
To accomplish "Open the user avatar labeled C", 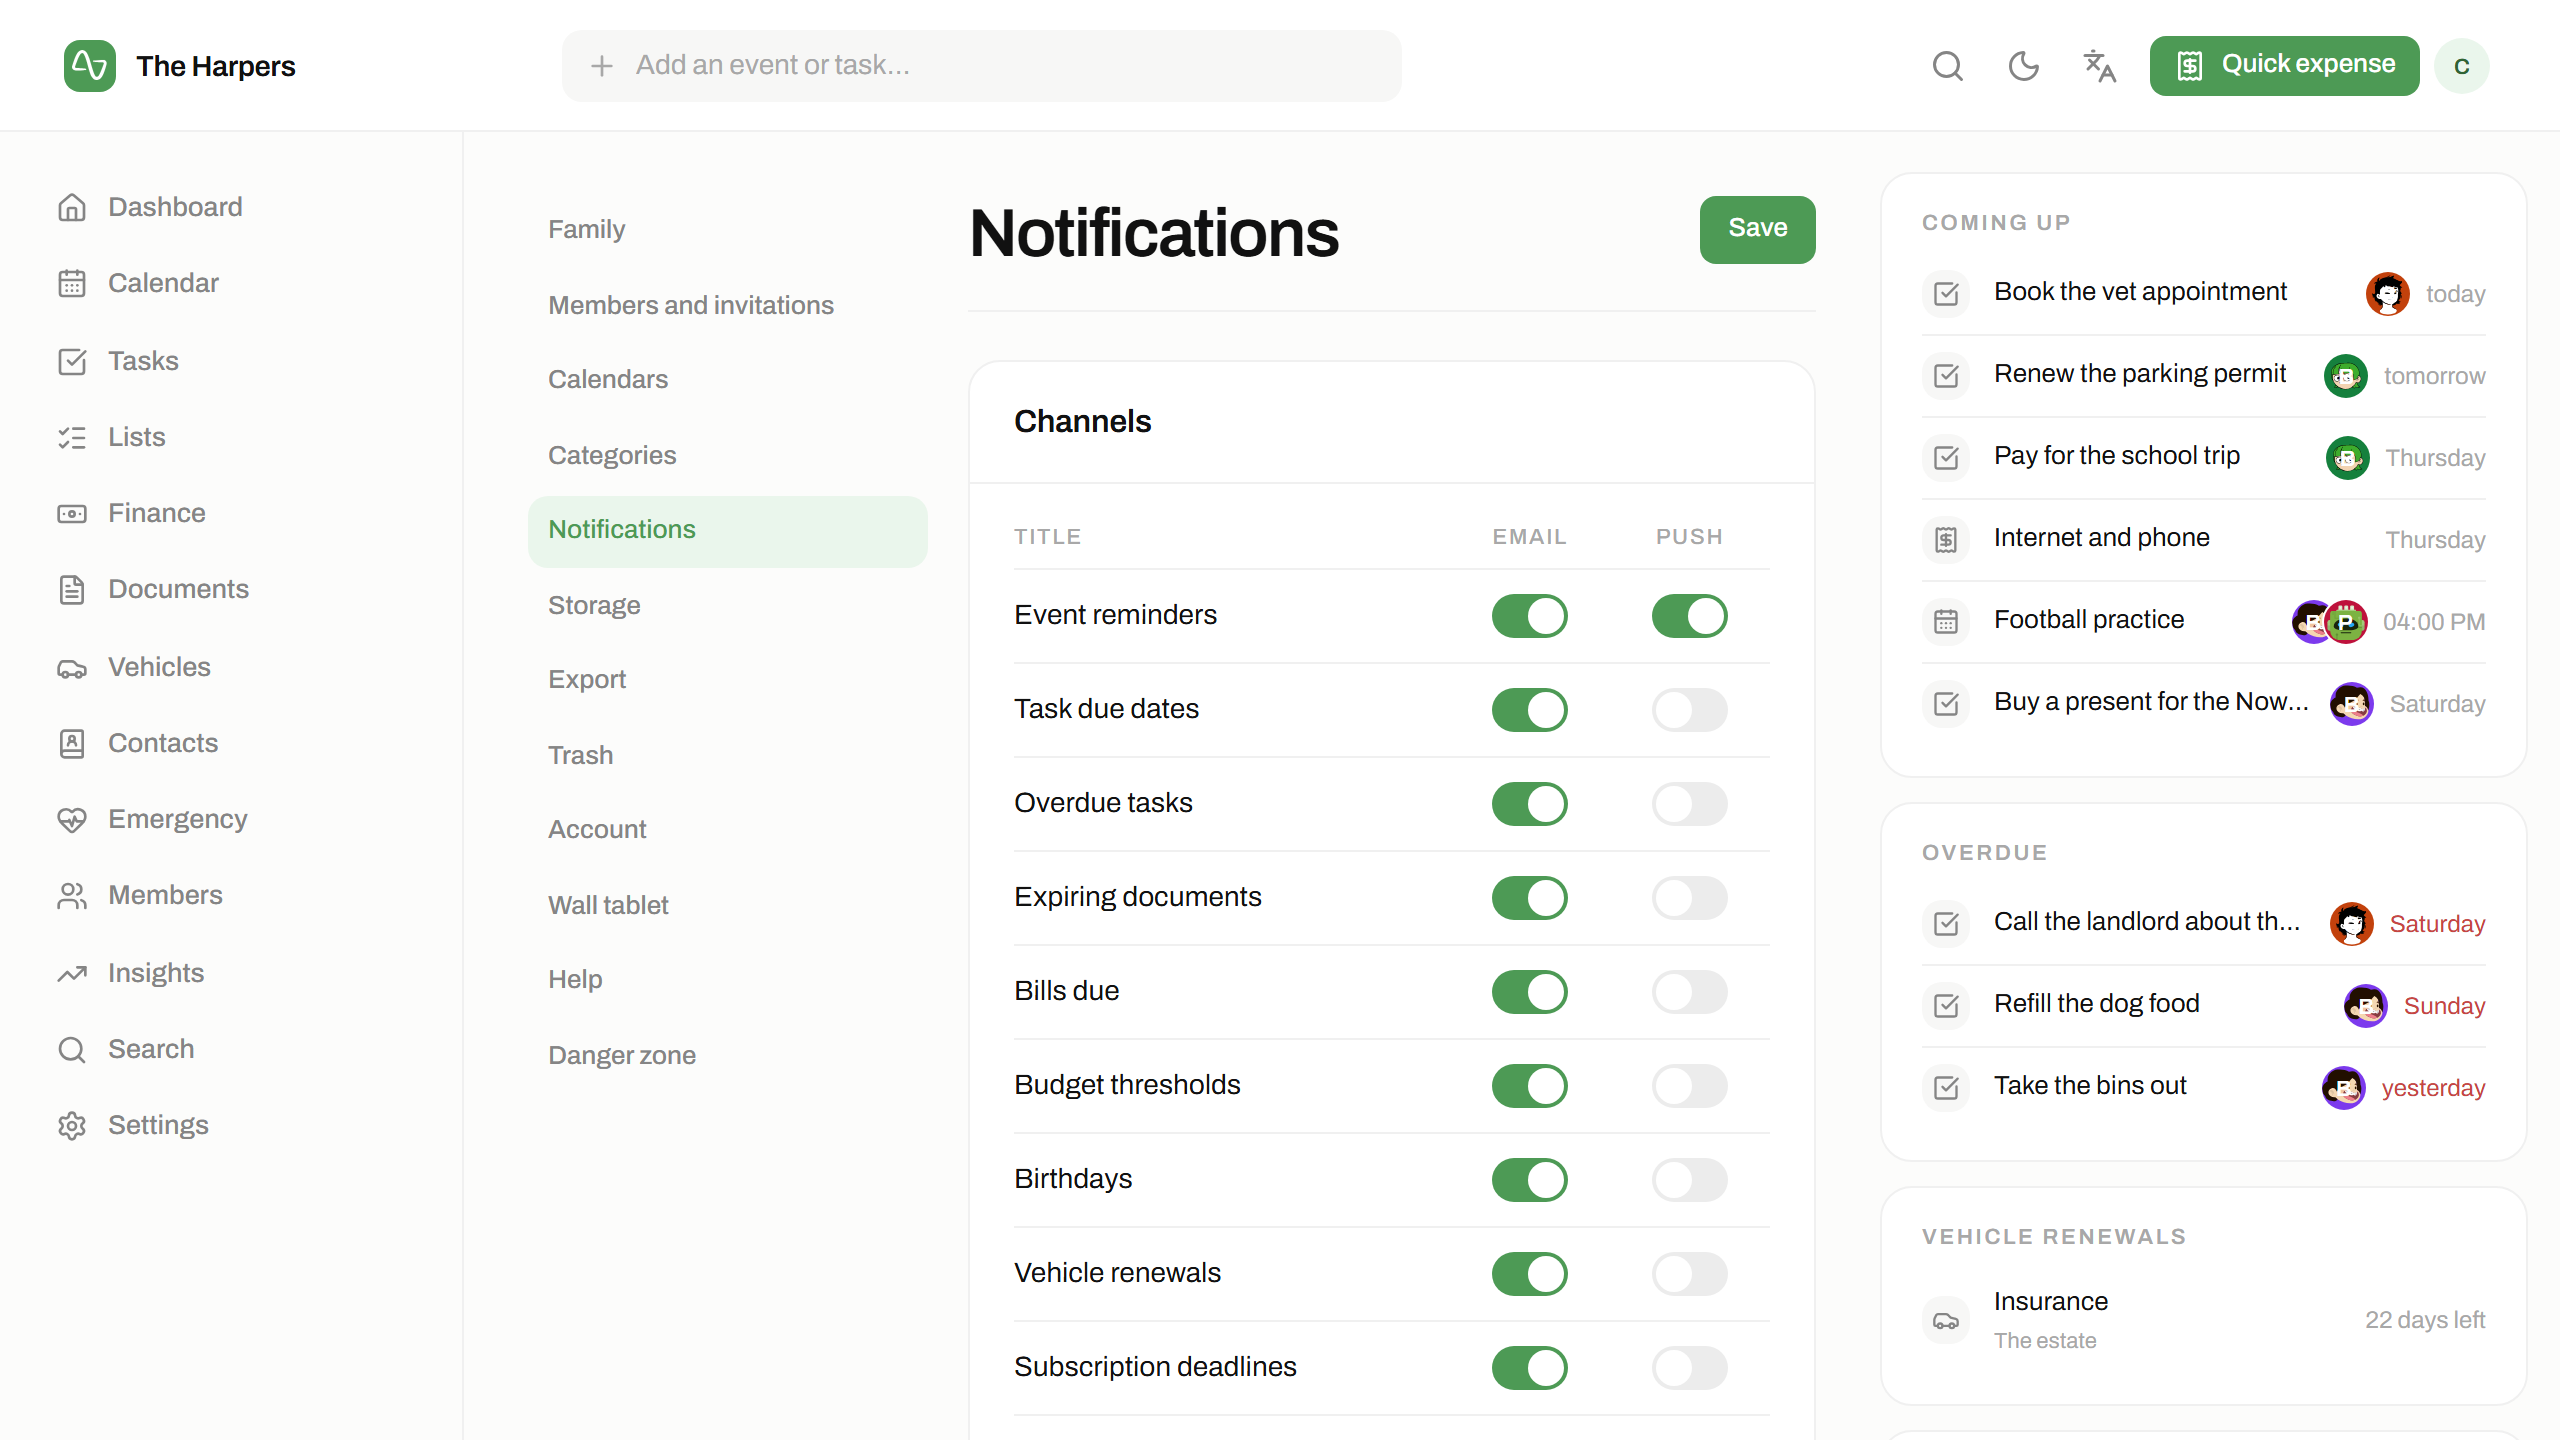I will click(2462, 66).
